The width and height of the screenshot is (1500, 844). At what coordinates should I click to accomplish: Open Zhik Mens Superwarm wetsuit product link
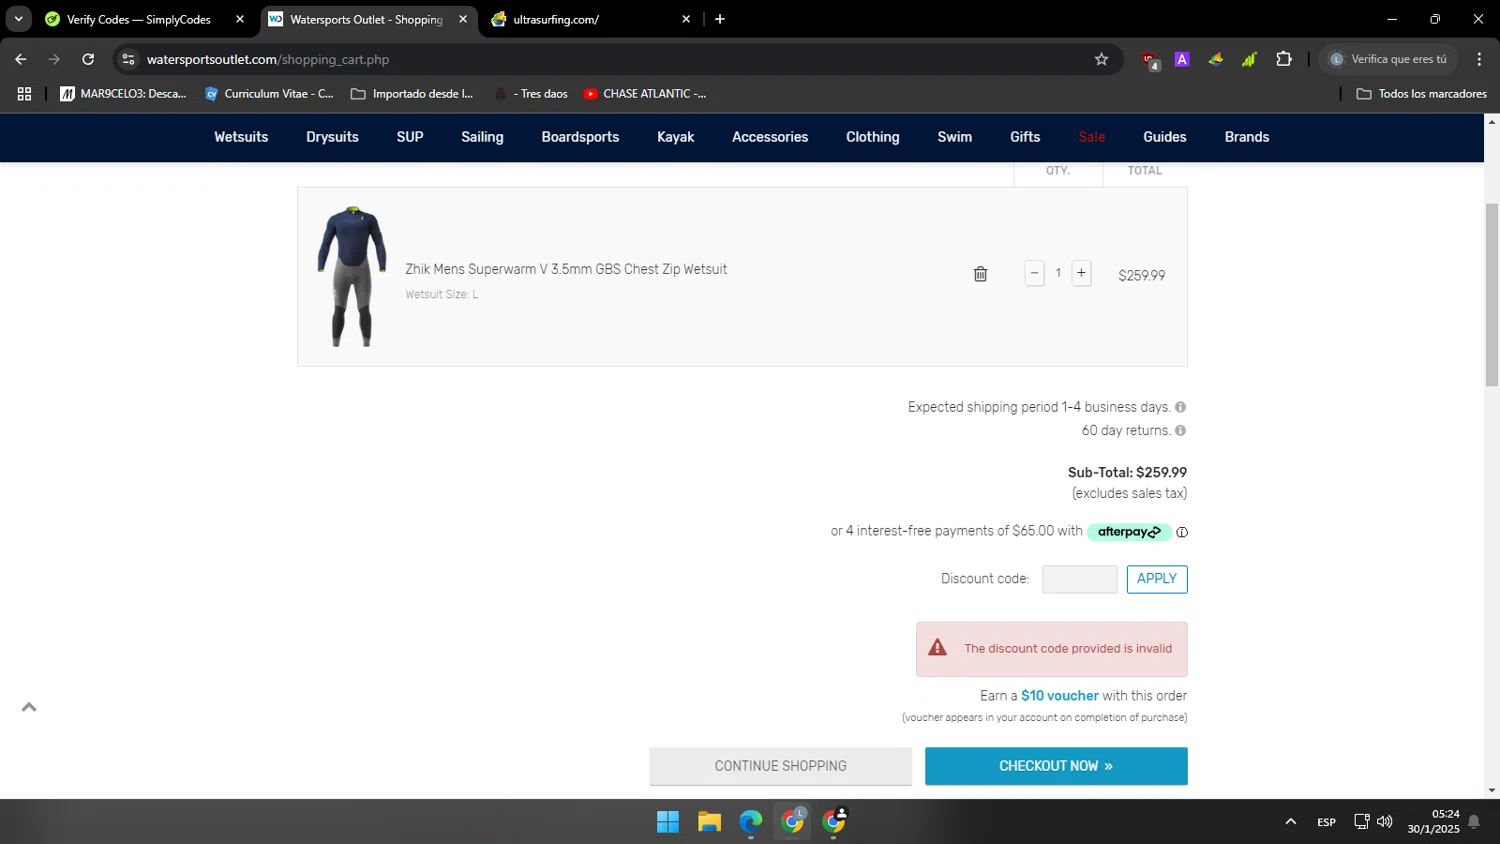pyautogui.click(x=566, y=269)
